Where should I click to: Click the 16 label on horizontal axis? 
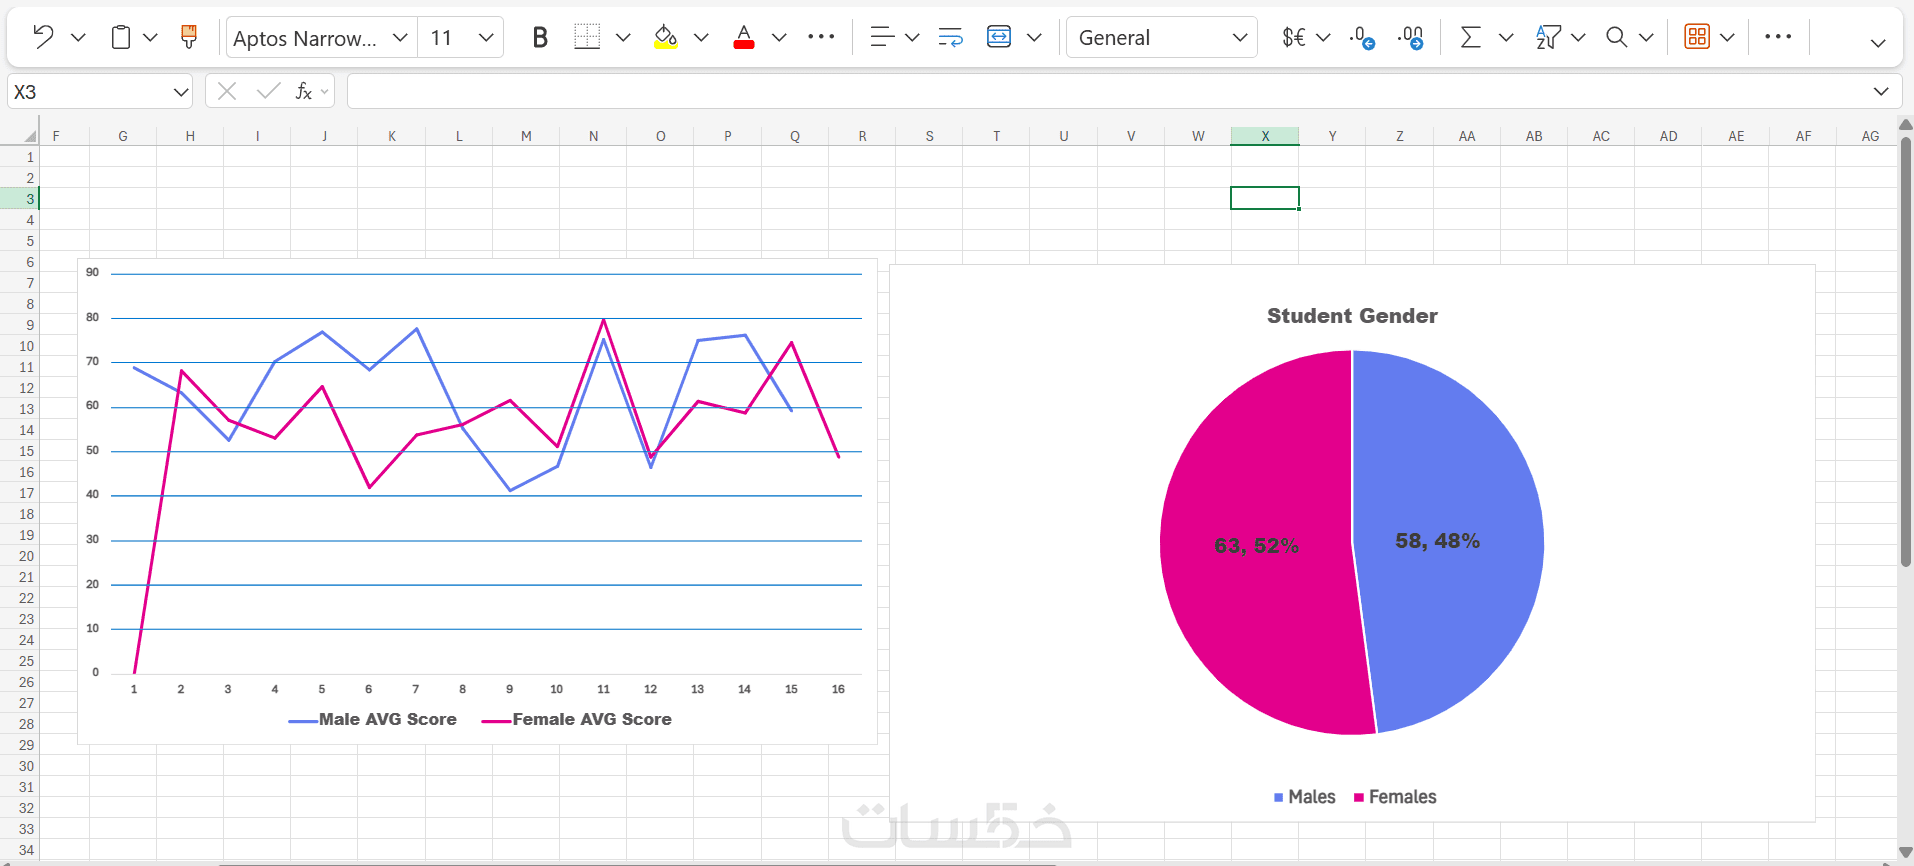838,689
